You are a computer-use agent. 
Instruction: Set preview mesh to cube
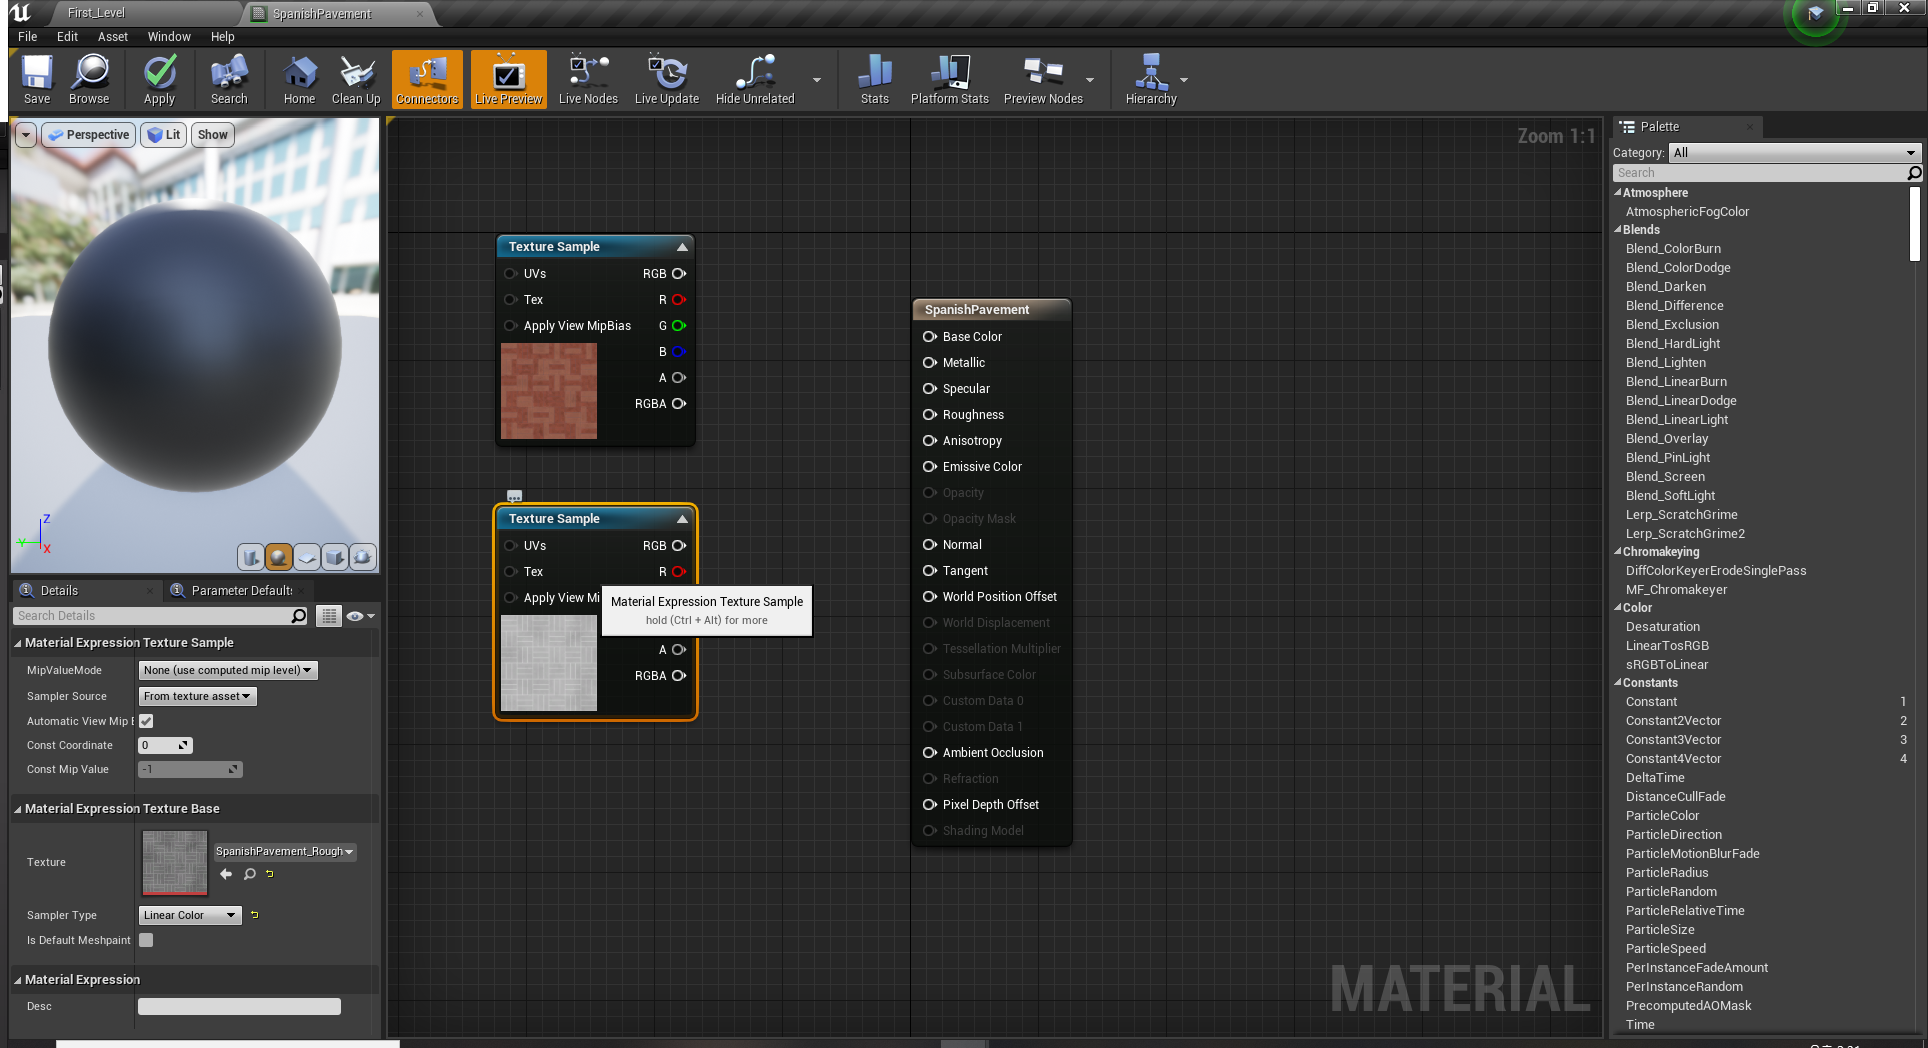point(335,557)
